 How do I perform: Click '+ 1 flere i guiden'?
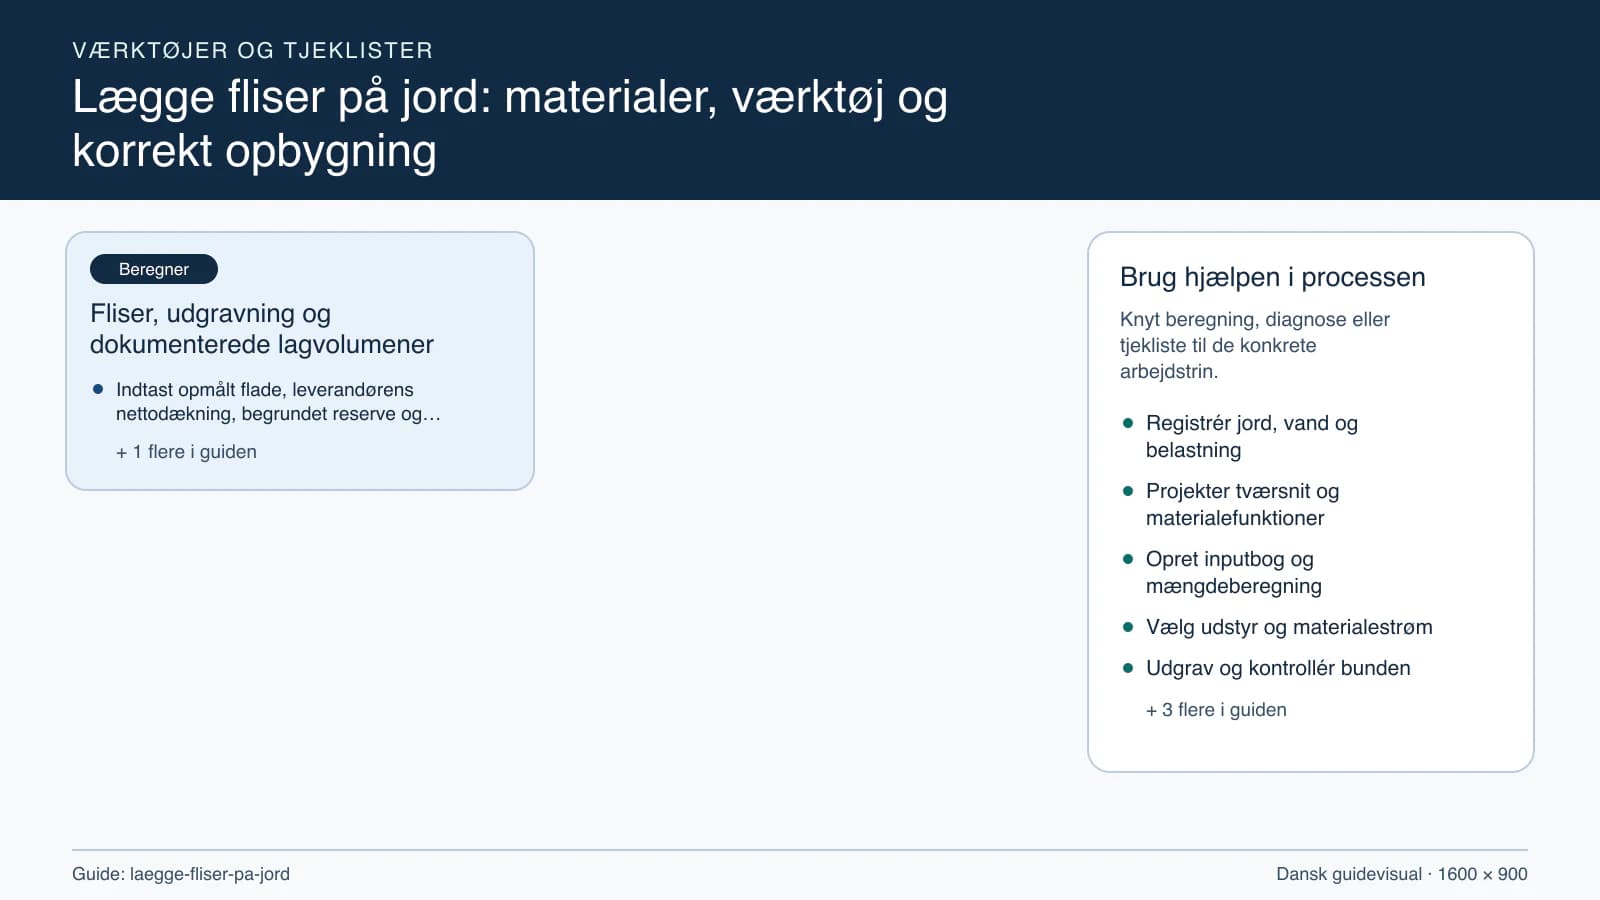(186, 452)
